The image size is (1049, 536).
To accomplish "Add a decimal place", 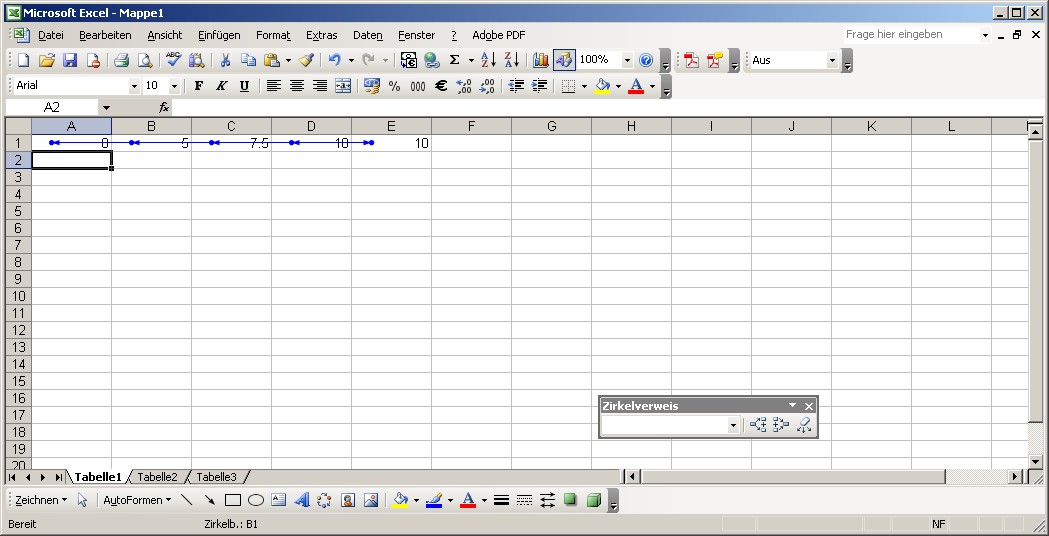I will coord(464,86).
